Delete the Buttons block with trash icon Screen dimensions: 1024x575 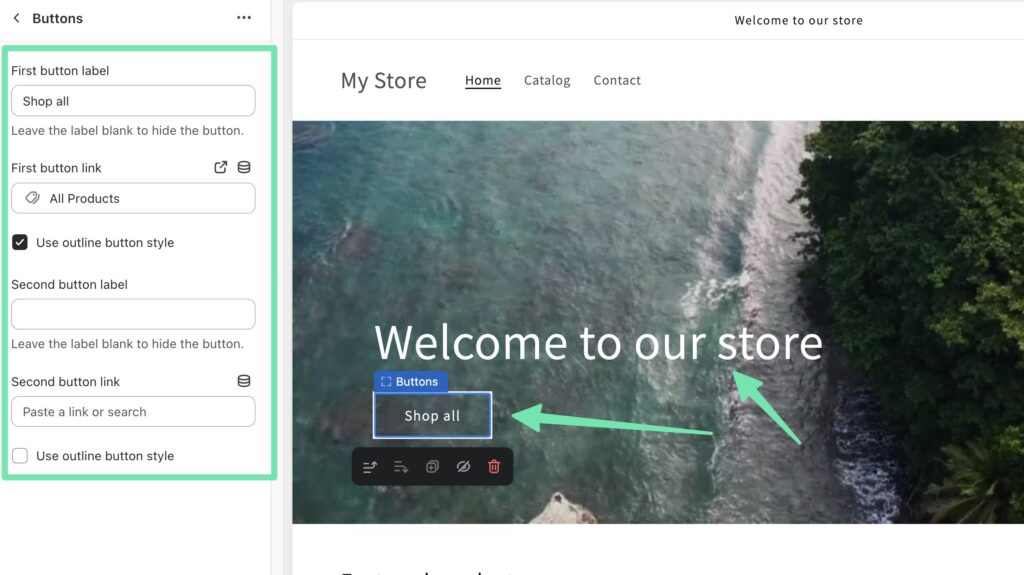[494, 467]
